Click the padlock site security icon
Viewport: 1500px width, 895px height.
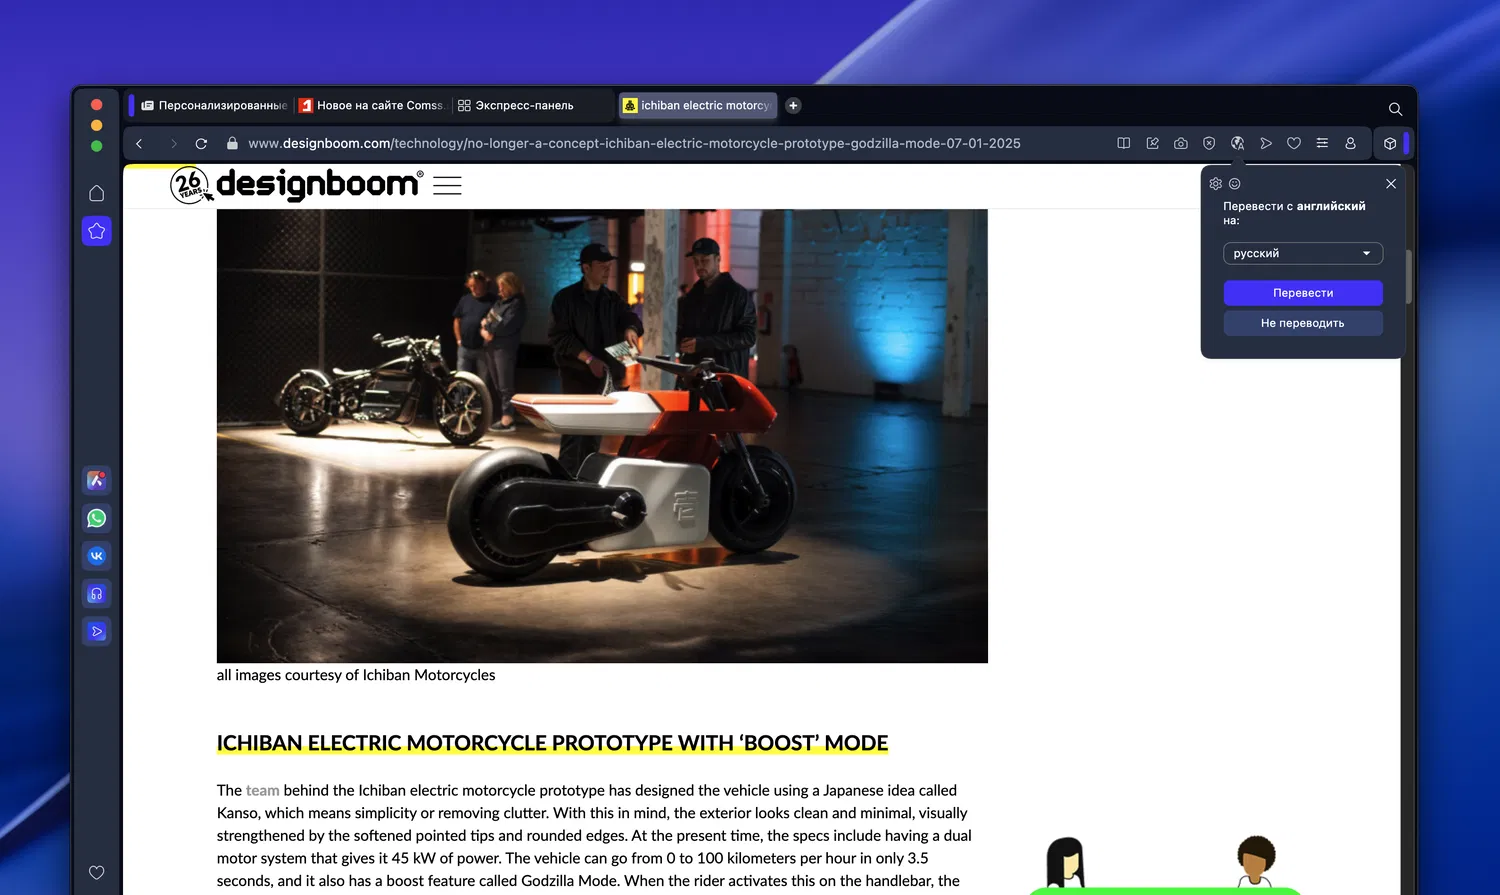coord(232,144)
